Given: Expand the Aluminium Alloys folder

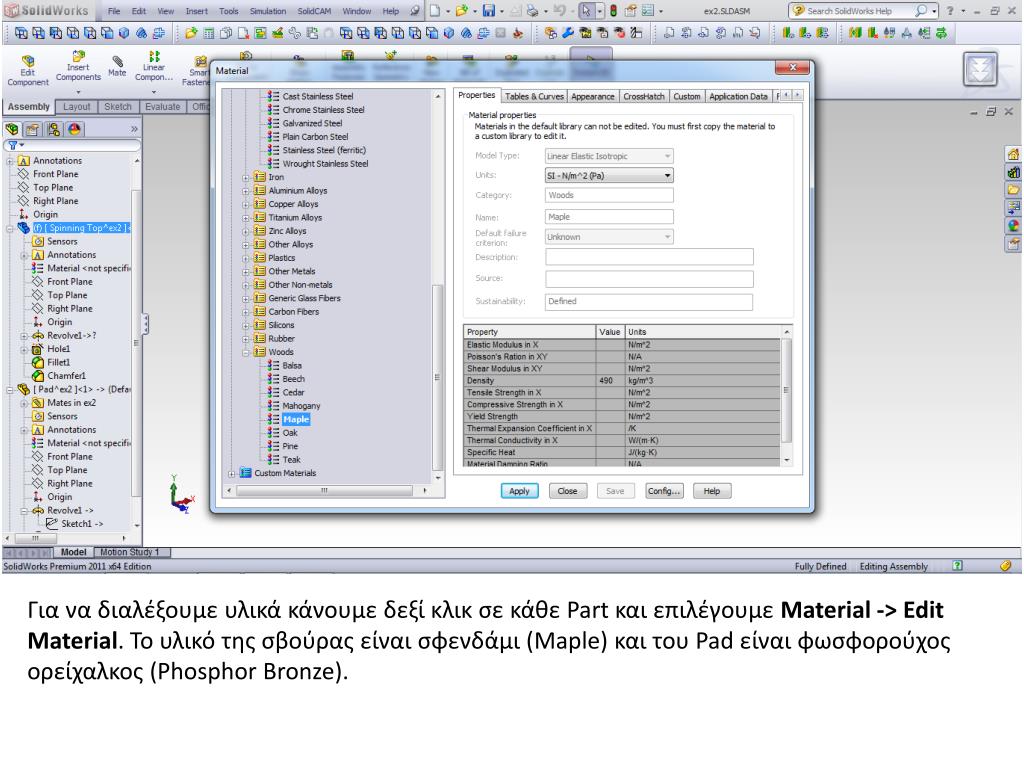Looking at the screenshot, I should coord(246,191).
